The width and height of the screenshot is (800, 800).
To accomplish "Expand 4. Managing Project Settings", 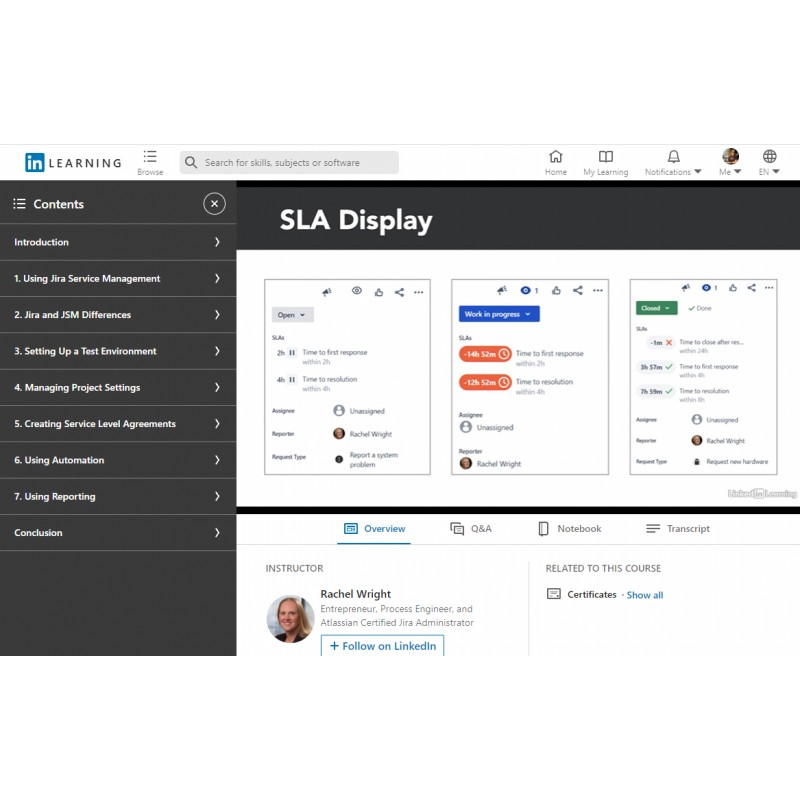I will (x=118, y=387).
